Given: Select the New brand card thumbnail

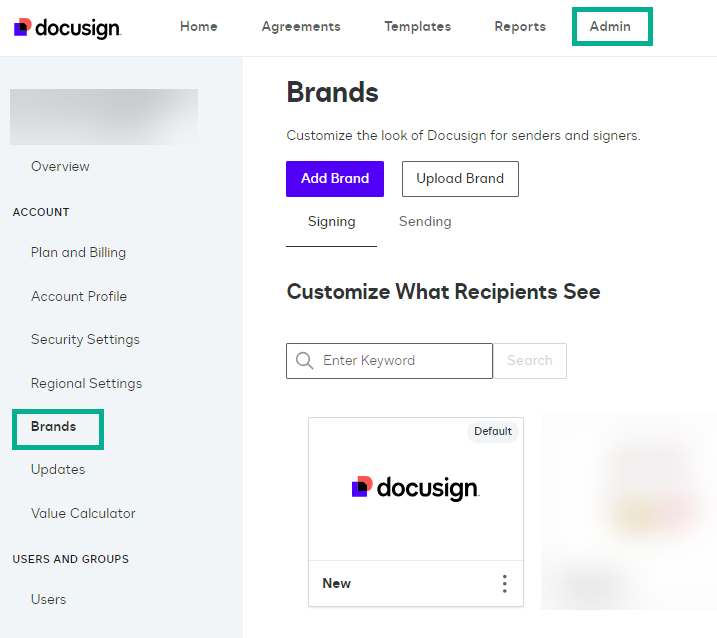Looking at the screenshot, I should point(415,489).
